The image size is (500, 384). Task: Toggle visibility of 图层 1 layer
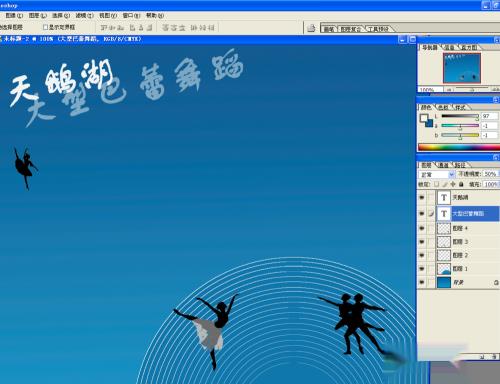(x=422, y=269)
